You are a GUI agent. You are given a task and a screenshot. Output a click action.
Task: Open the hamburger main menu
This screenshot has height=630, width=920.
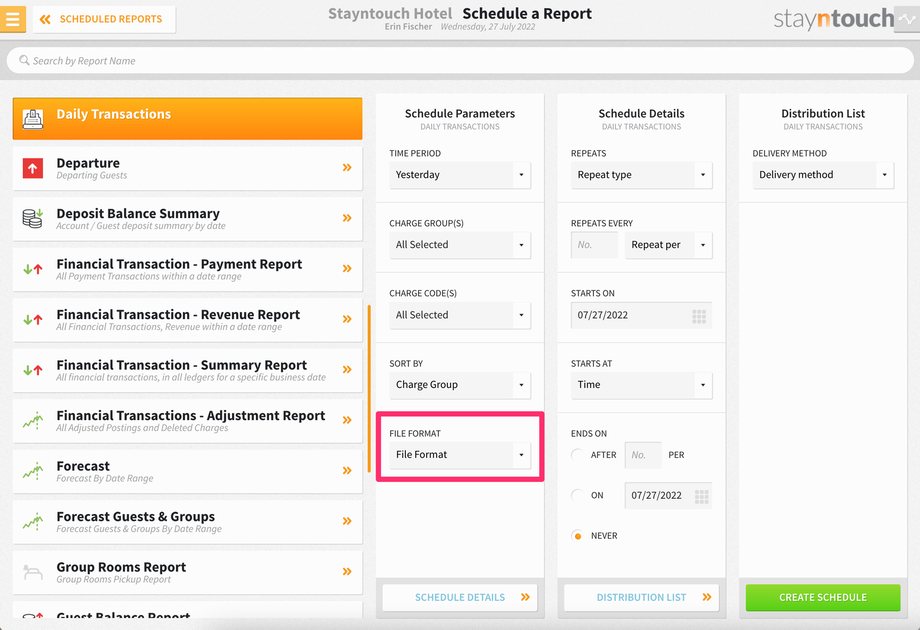click(x=12, y=19)
